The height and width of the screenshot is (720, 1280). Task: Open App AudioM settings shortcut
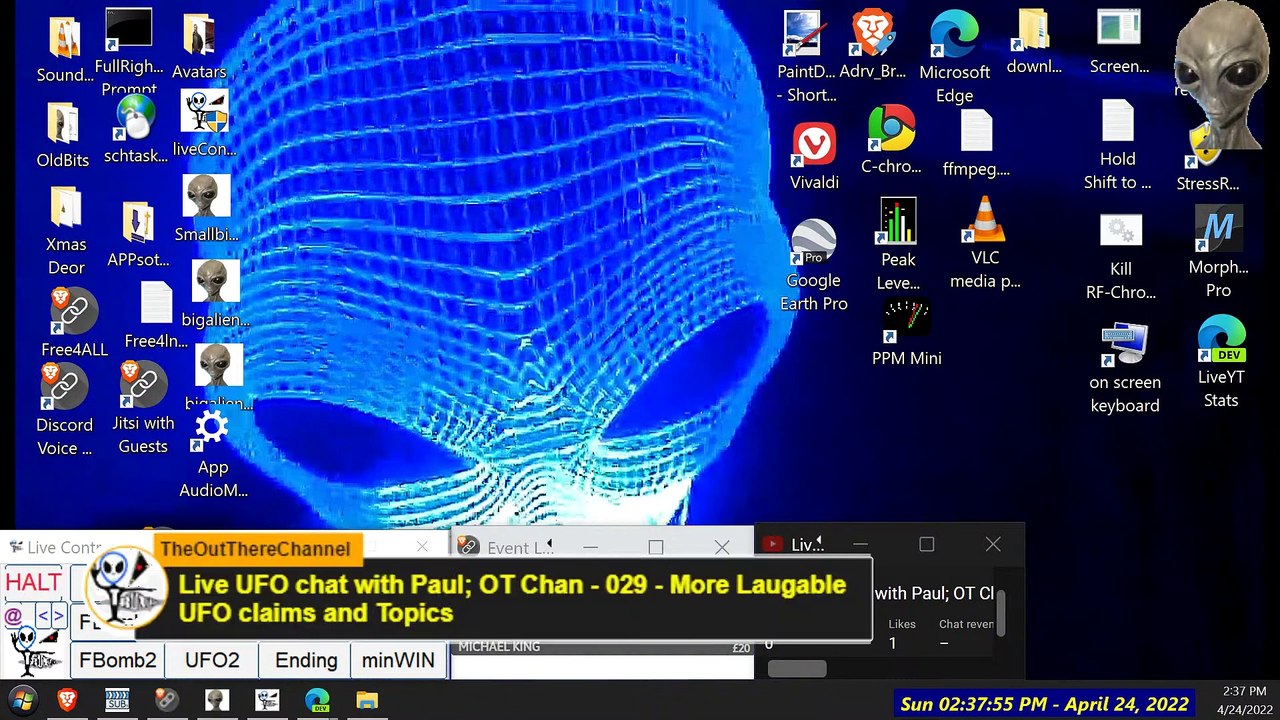(213, 453)
